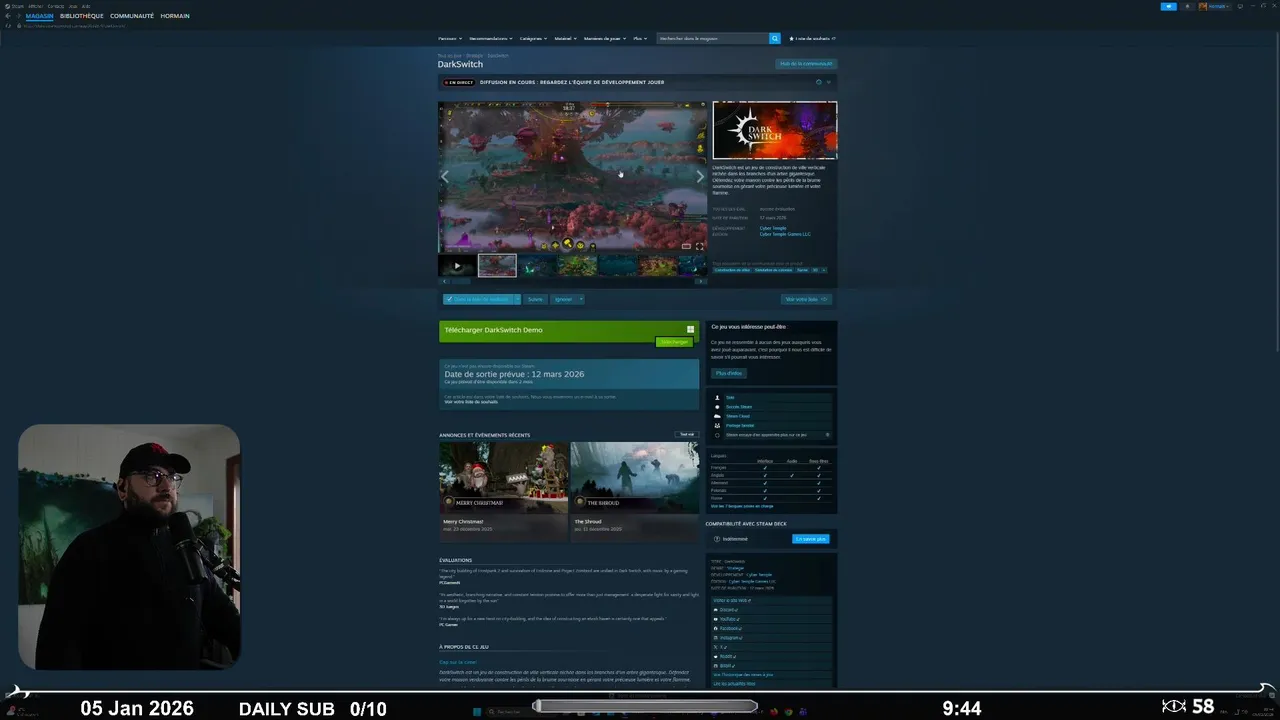This screenshot has width=1280, height=720.
Task: Toggle the wishlist checkbox button
Action: click(478, 299)
